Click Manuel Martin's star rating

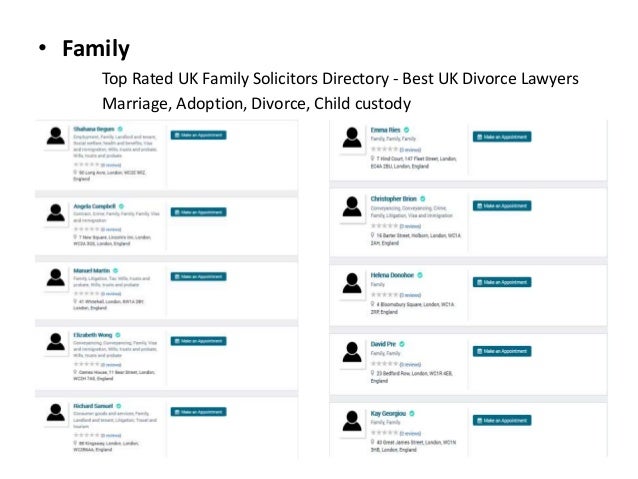point(86,293)
